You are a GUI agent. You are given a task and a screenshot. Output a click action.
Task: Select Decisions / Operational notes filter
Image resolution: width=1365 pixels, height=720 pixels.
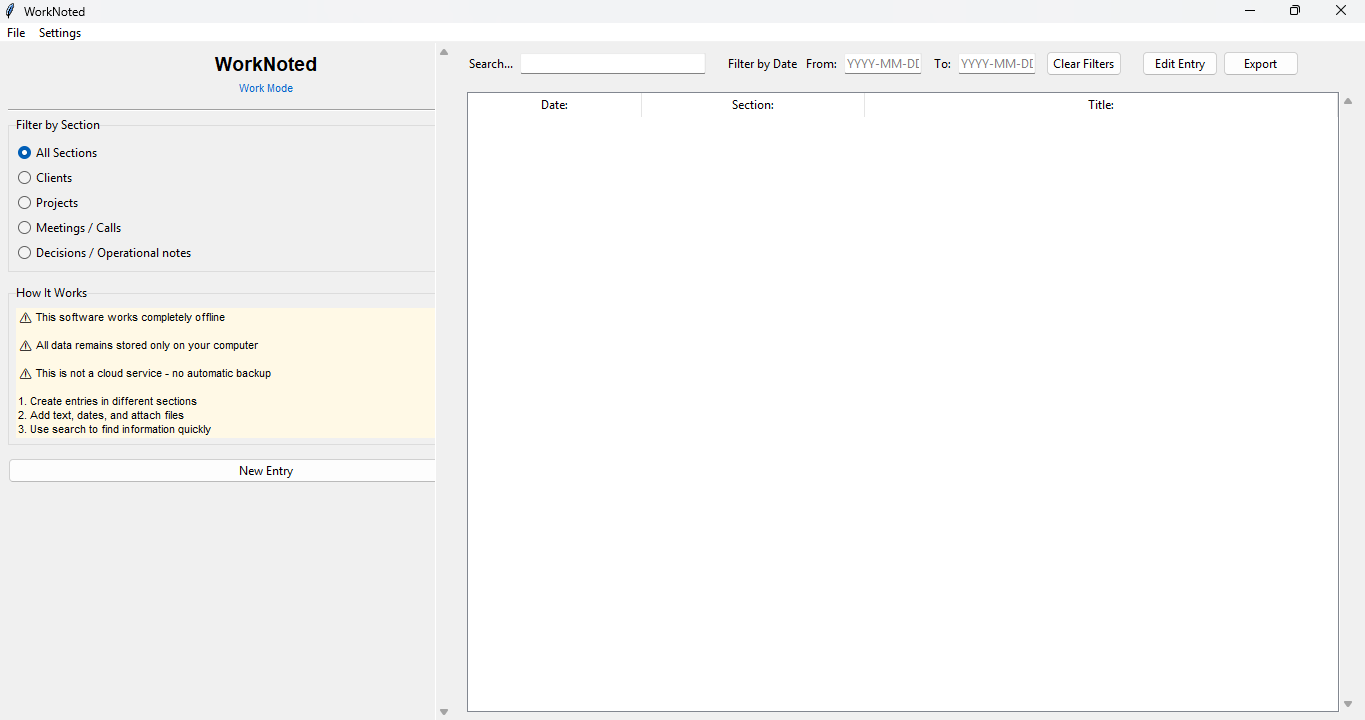coord(25,253)
